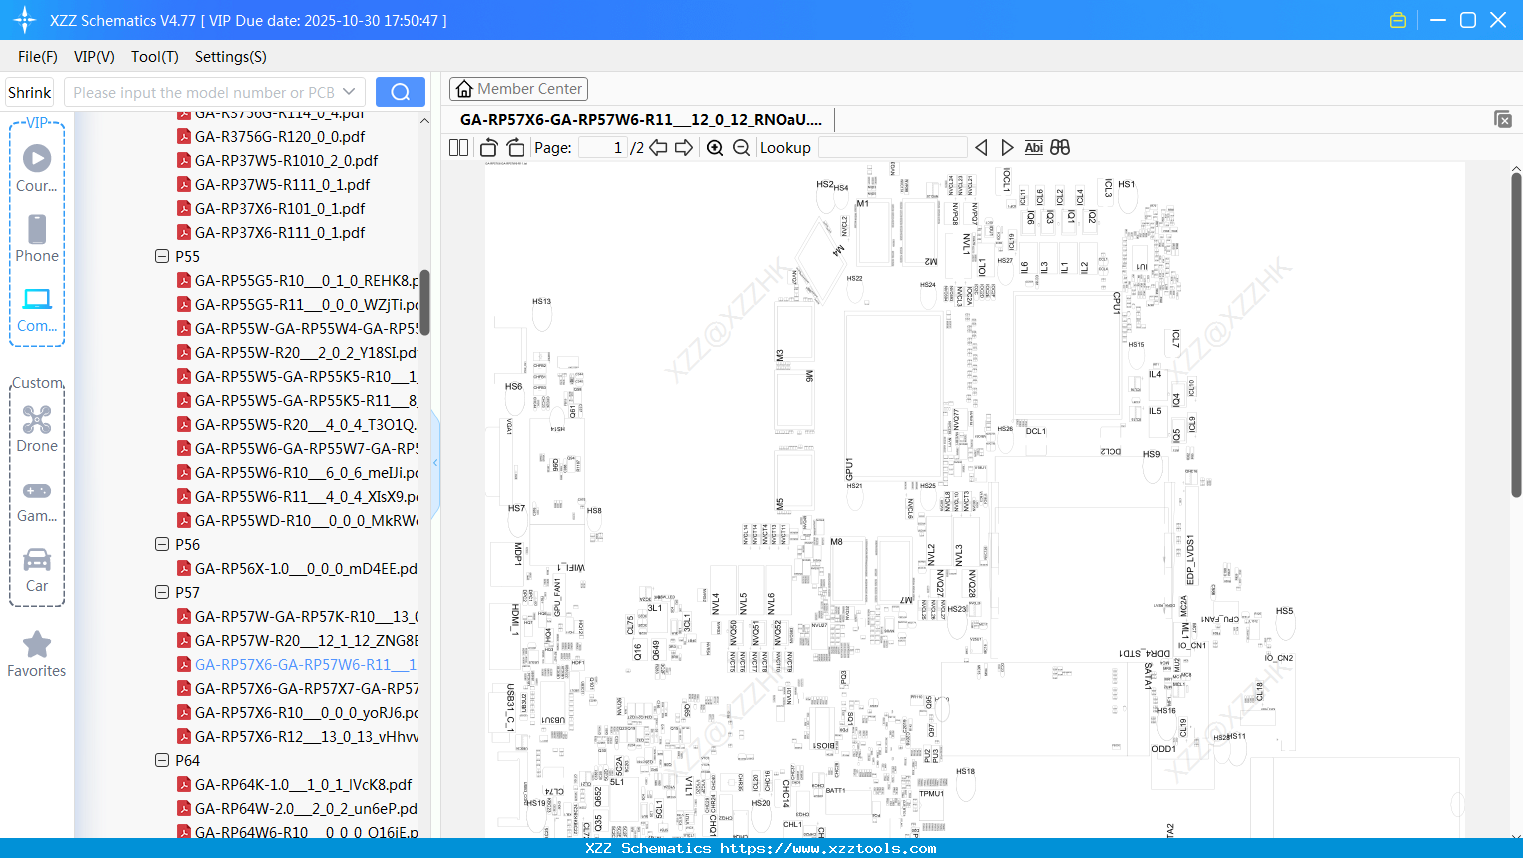Collapse the P57 folder
1523x858 pixels.
pyautogui.click(x=162, y=592)
